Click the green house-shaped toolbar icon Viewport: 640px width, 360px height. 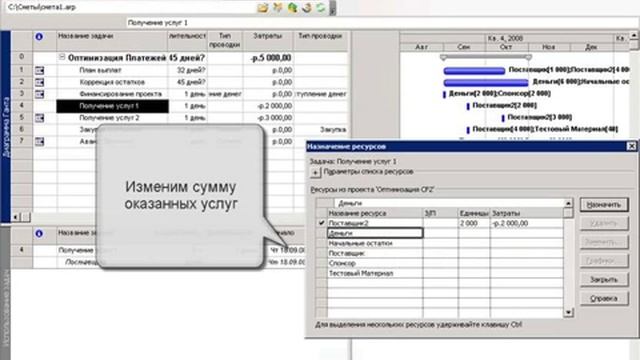click(x=292, y=7)
